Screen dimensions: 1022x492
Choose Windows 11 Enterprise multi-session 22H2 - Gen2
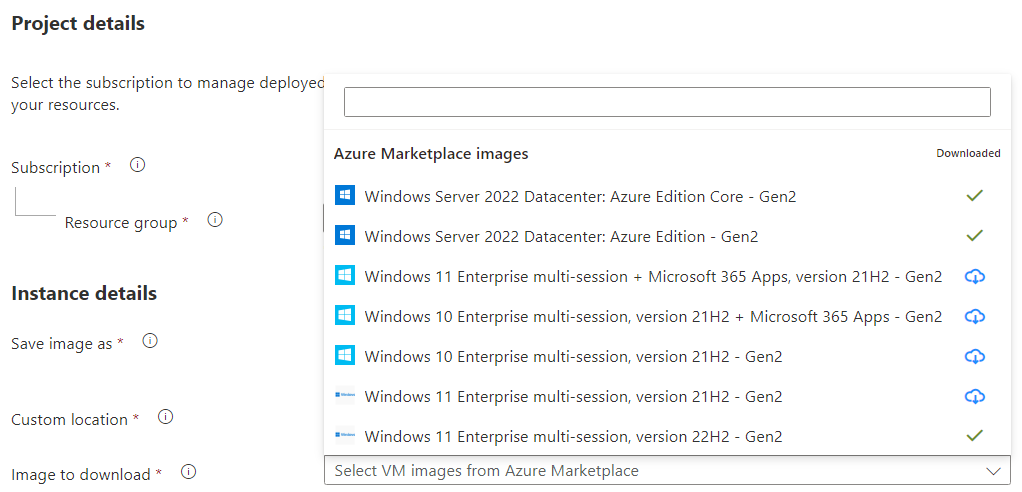(x=573, y=437)
